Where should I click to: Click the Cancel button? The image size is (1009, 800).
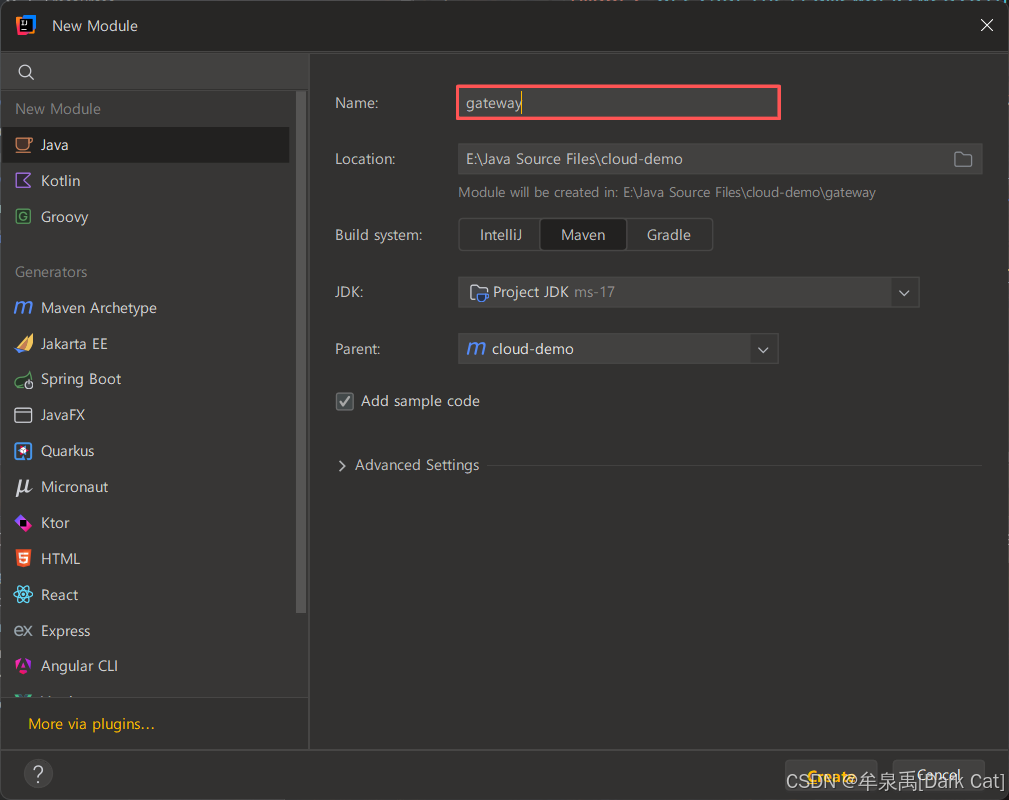pos(938,776)
